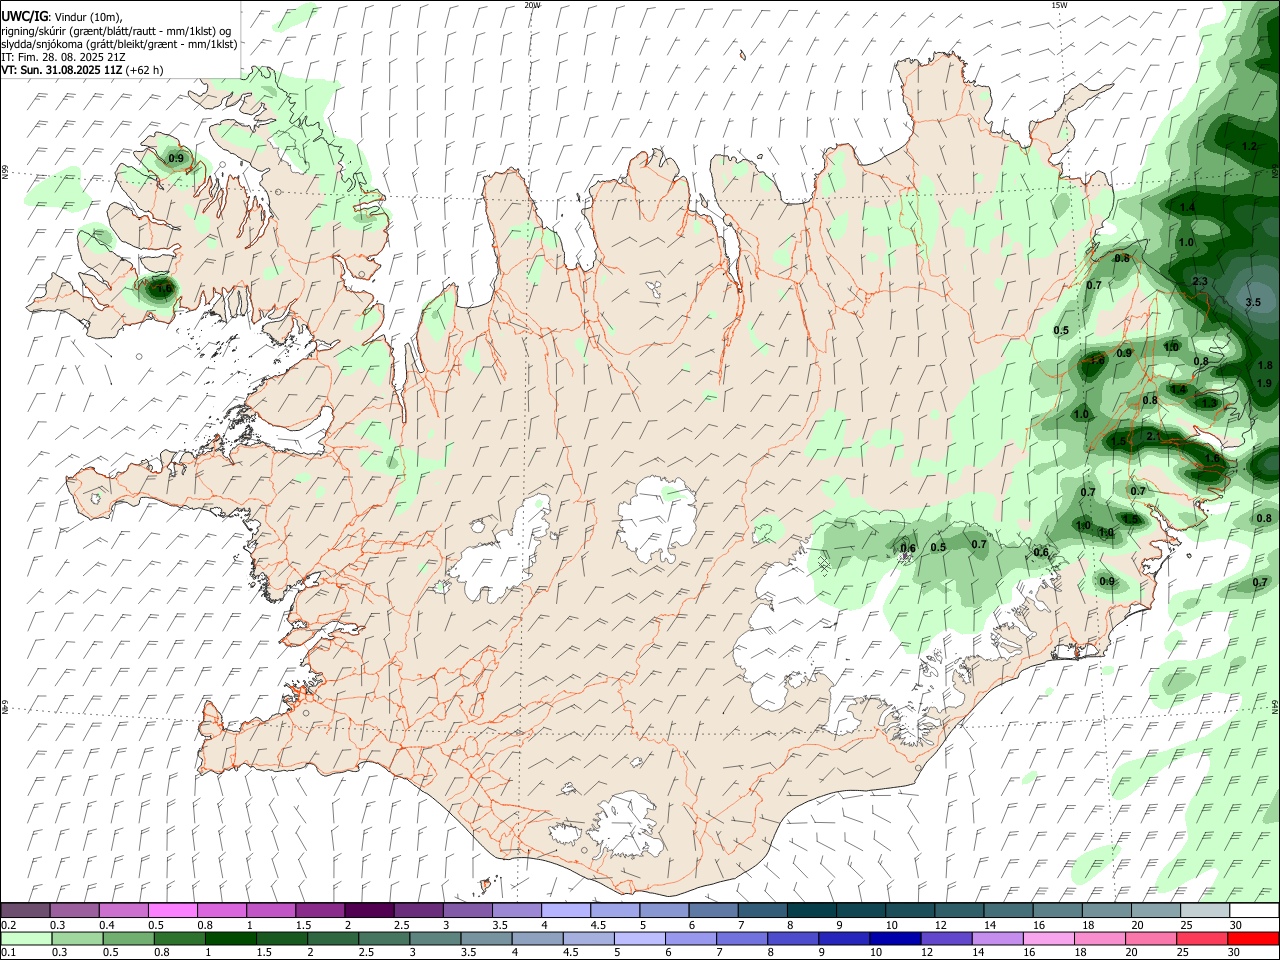
Task: Click the 30 label on the upper snow scale
Action: pyautogui.click(x=1236, y=925)
